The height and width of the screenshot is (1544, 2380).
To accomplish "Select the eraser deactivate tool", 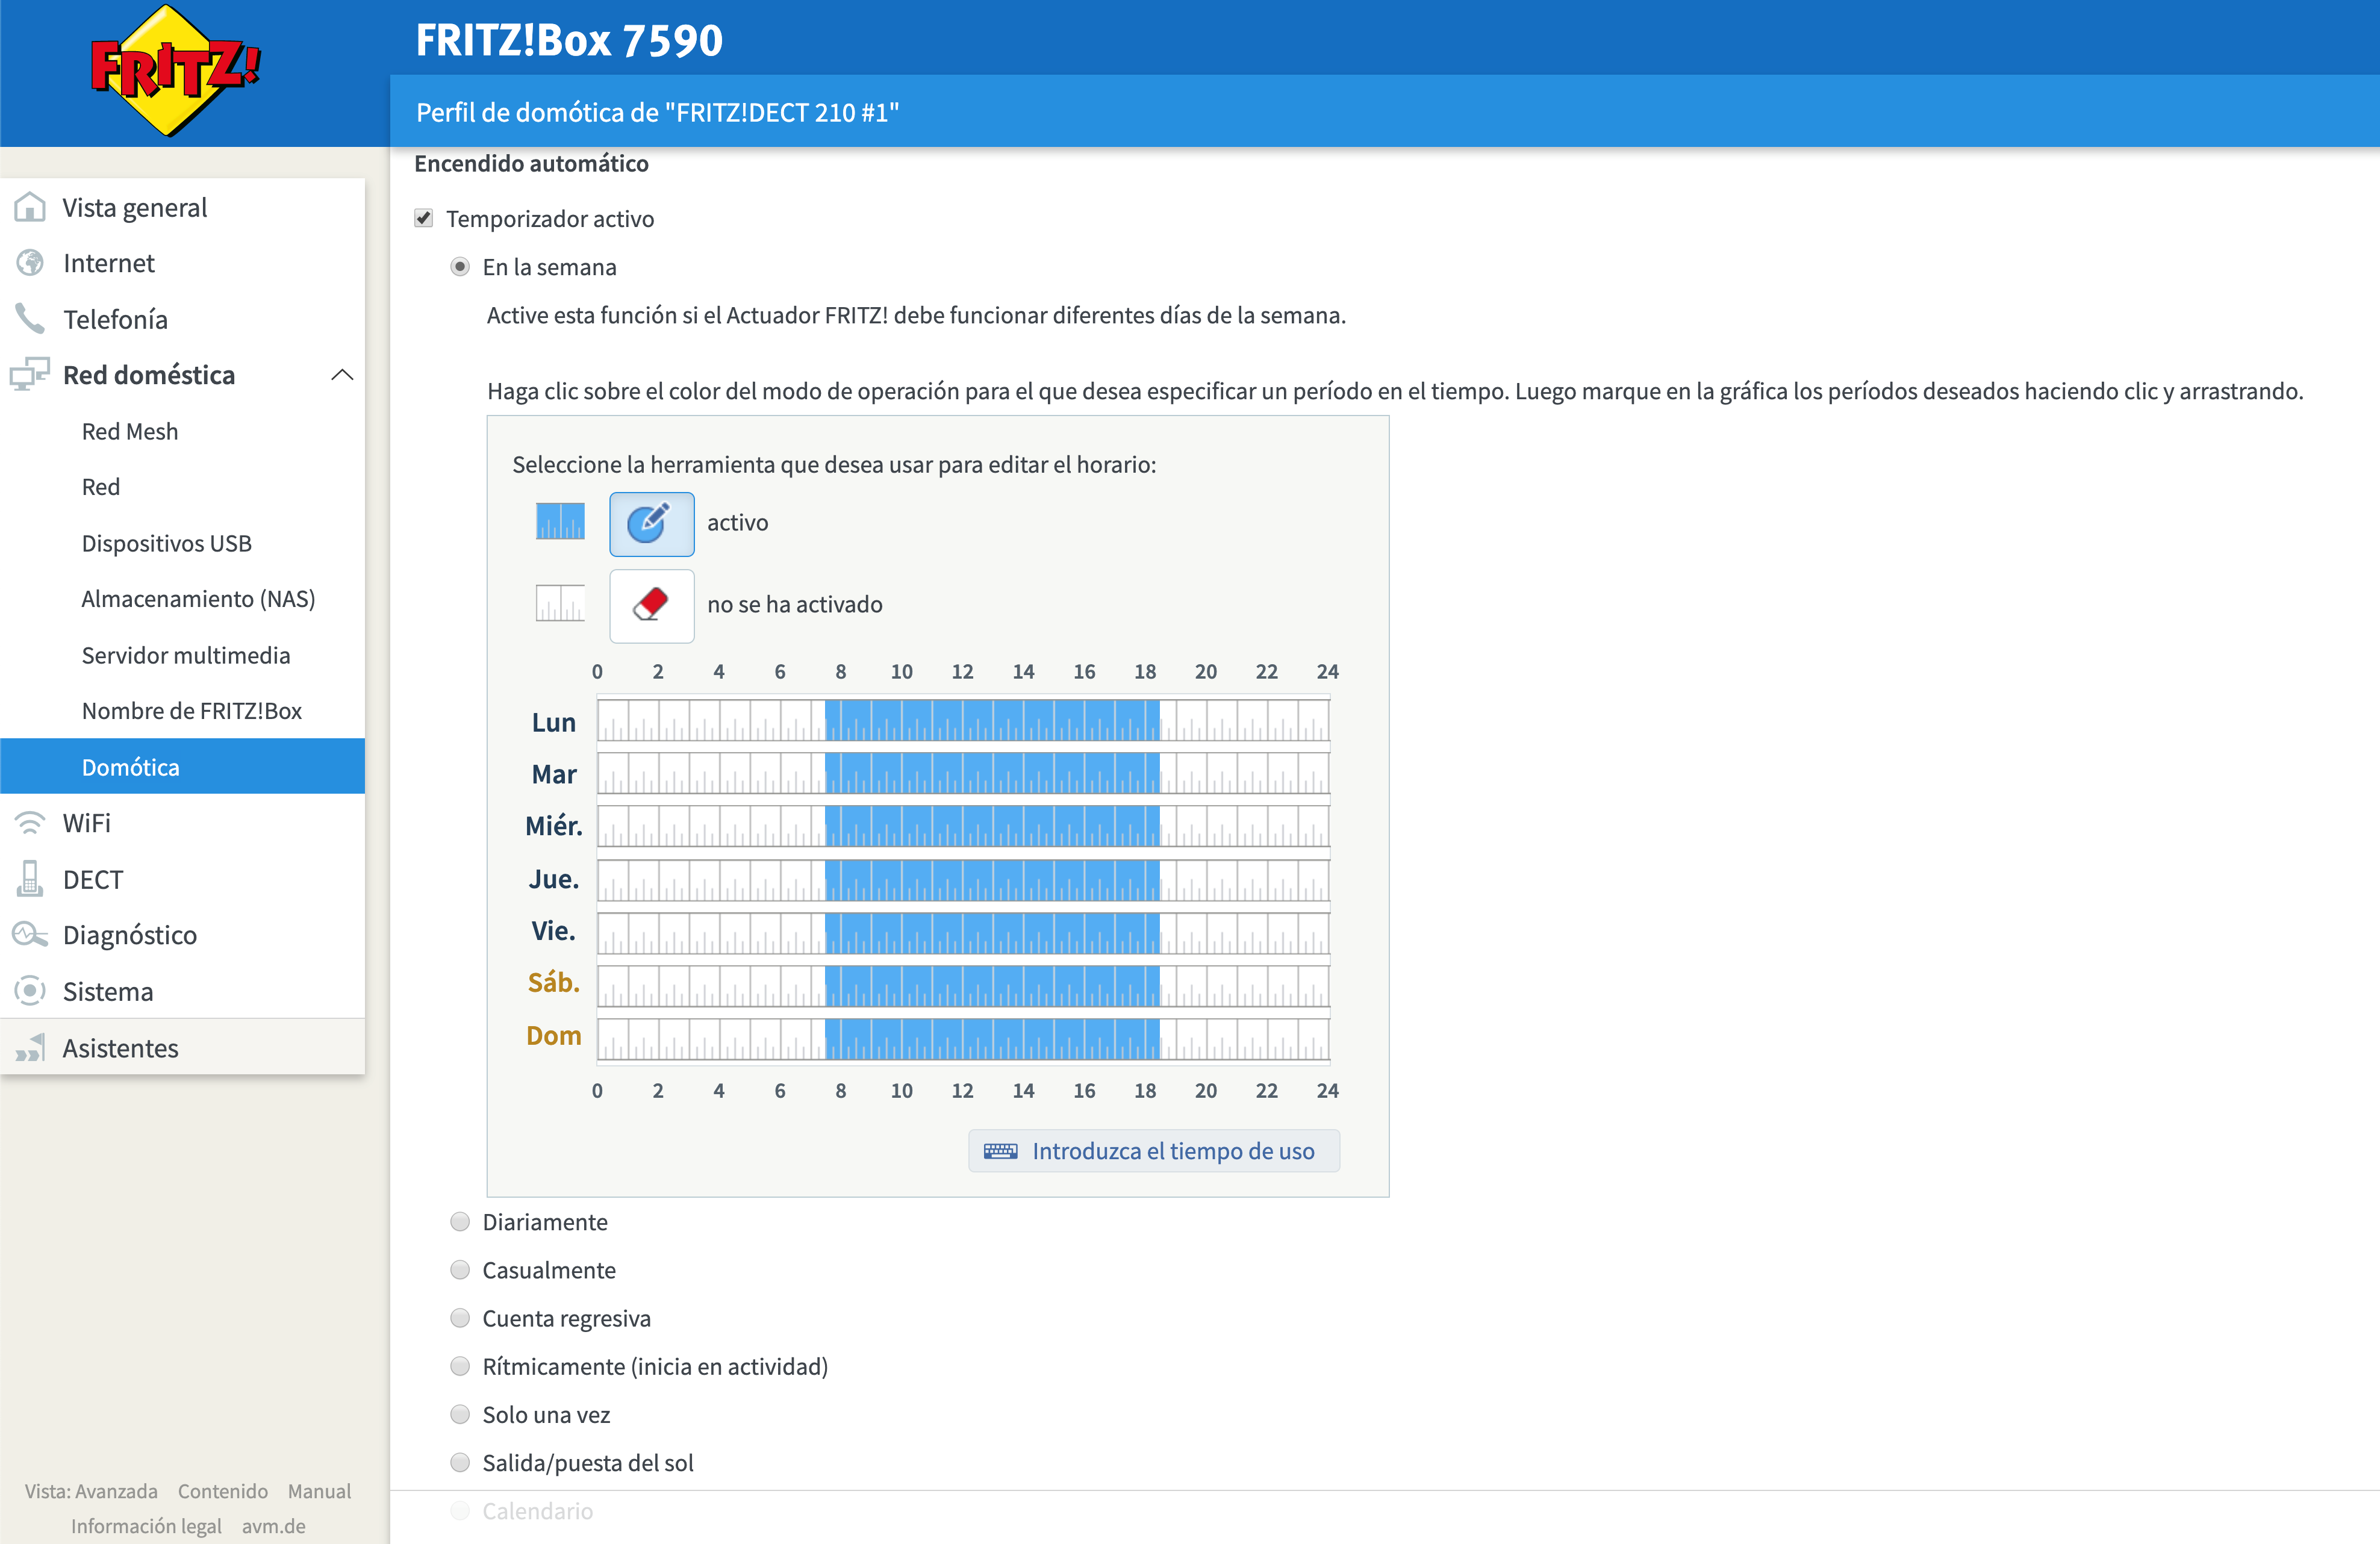I will coord(651,605).
